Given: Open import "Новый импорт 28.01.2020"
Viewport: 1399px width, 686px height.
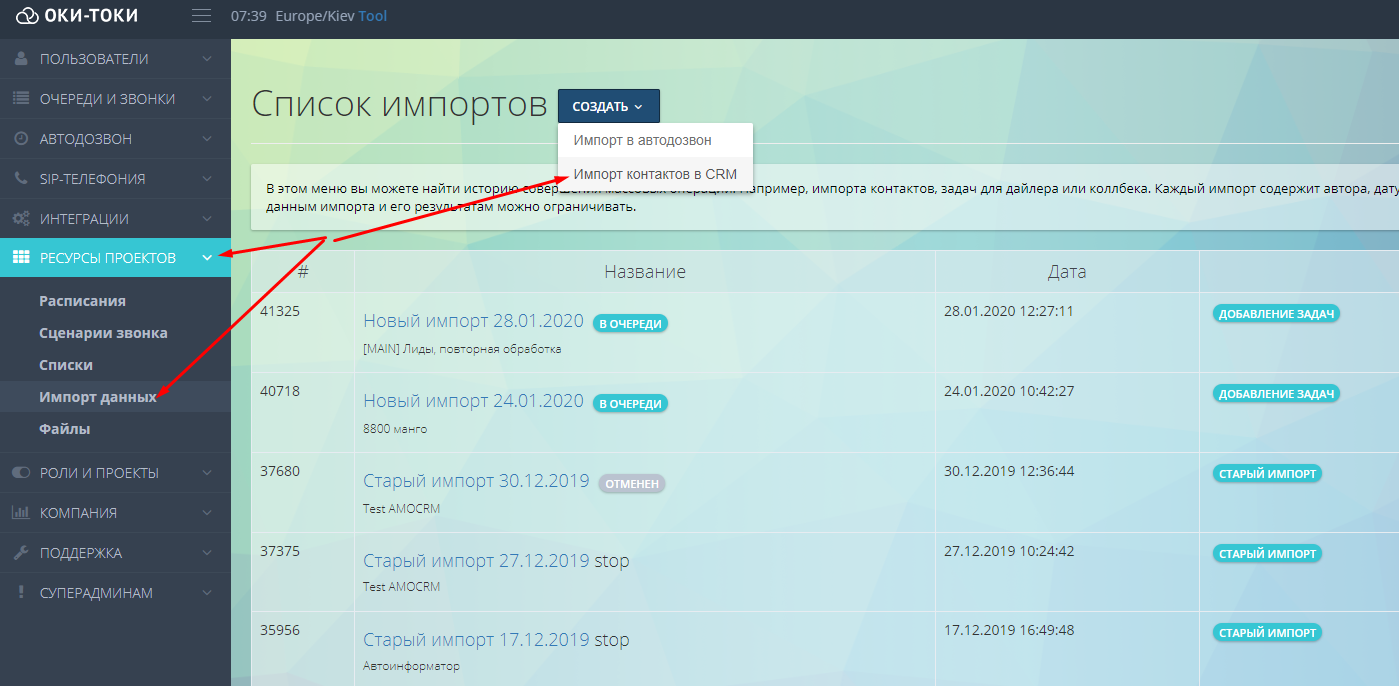Looking at the screenshot, I should pyautogui.click(x=472, y=320).
